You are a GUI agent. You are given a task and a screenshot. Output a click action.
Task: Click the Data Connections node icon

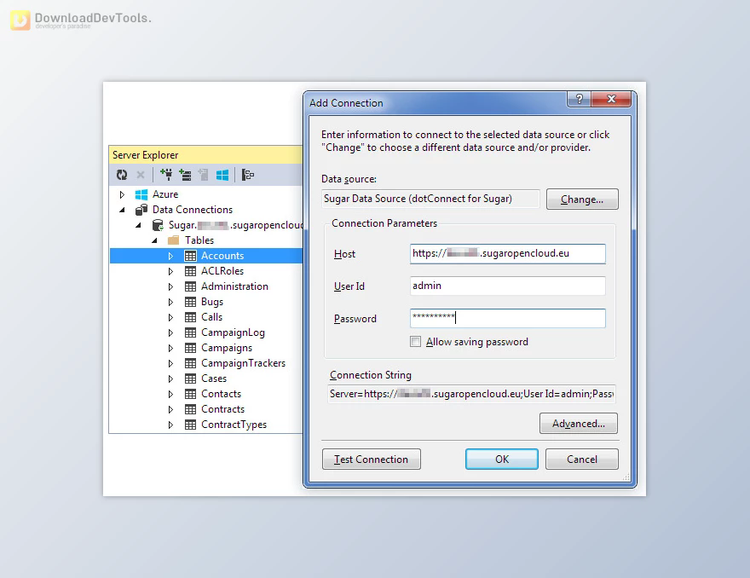pyautogui.click(x=142, y=210)
